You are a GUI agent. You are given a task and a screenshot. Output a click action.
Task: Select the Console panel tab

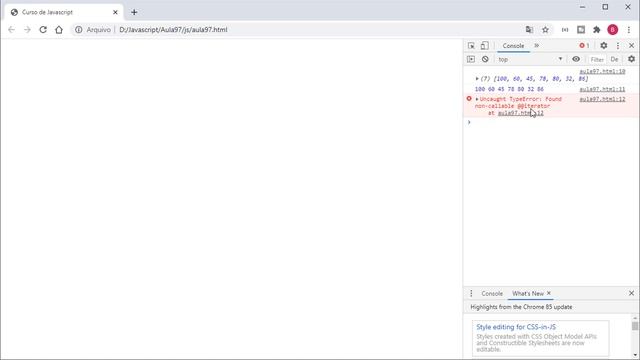tap(513, 46)
